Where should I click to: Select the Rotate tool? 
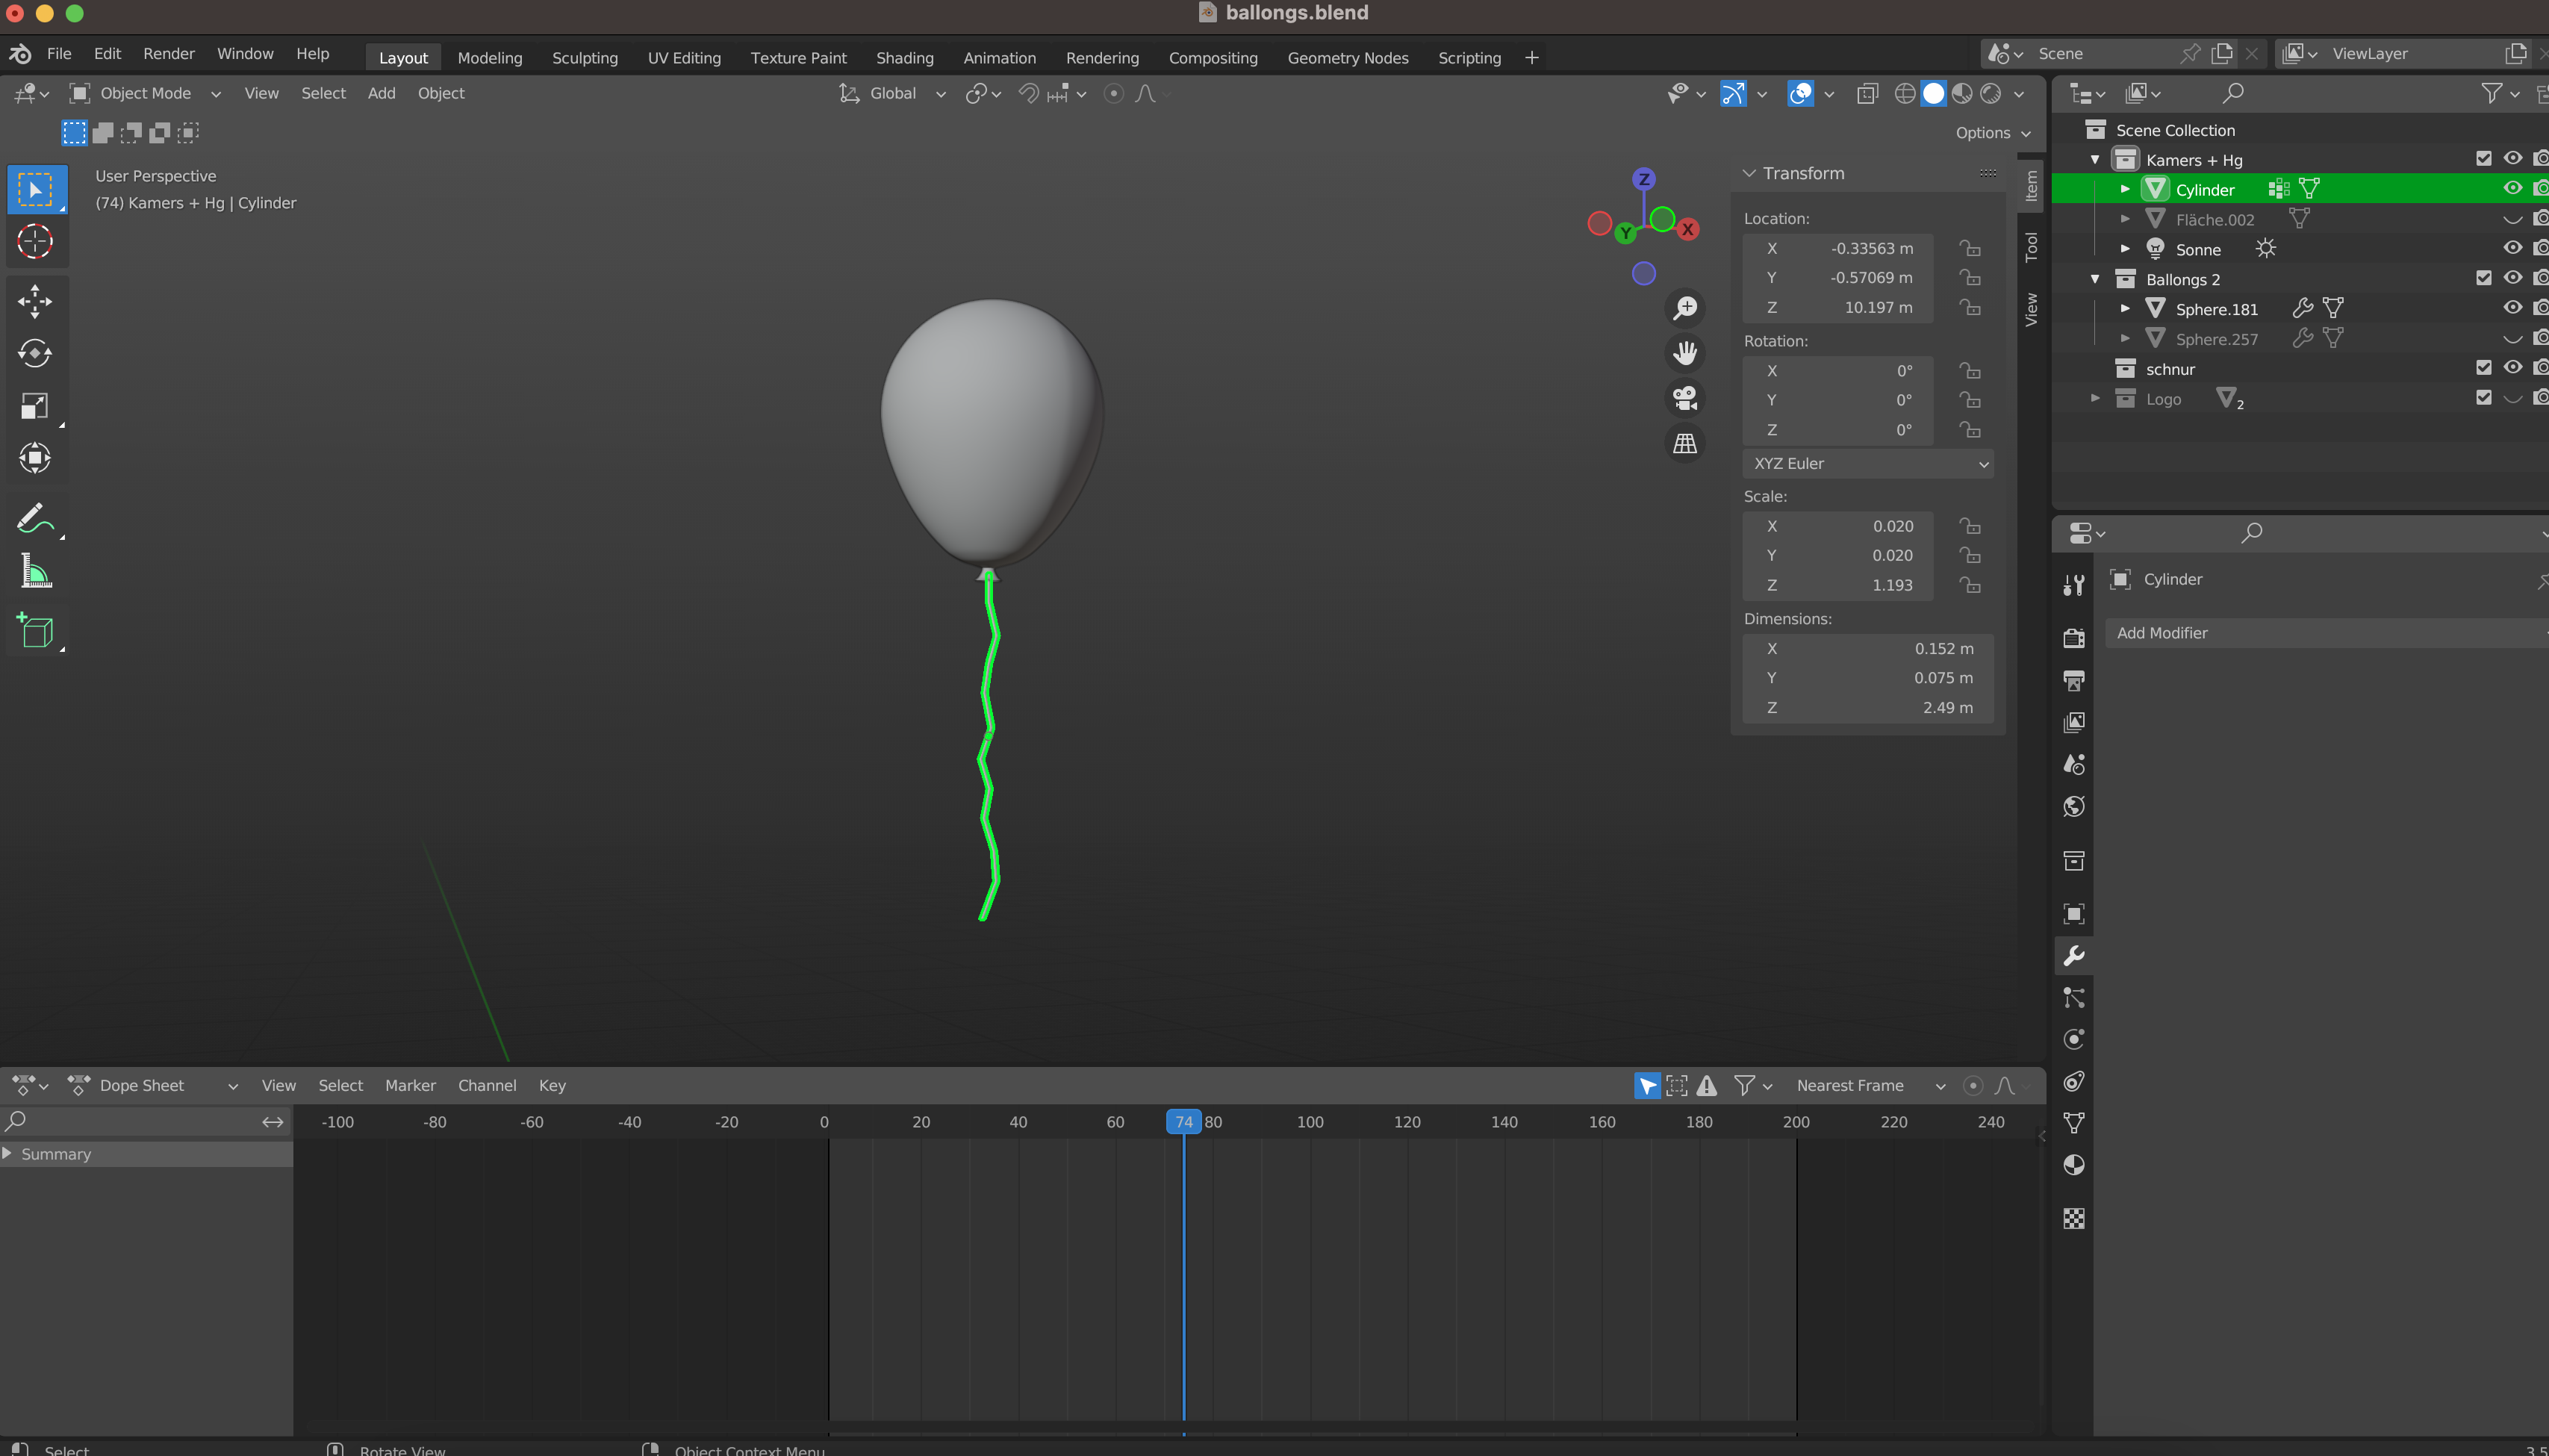click(x=35, y=353)
